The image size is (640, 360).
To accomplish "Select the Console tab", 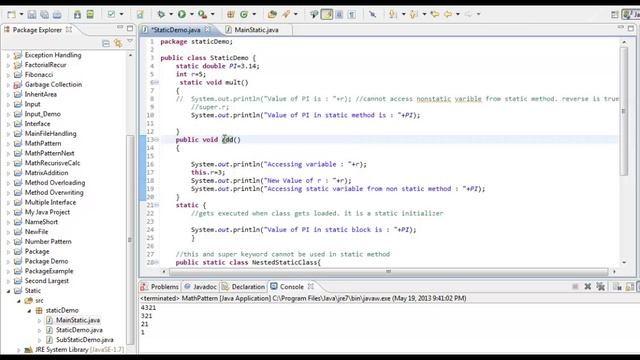I will pos(292,287).
